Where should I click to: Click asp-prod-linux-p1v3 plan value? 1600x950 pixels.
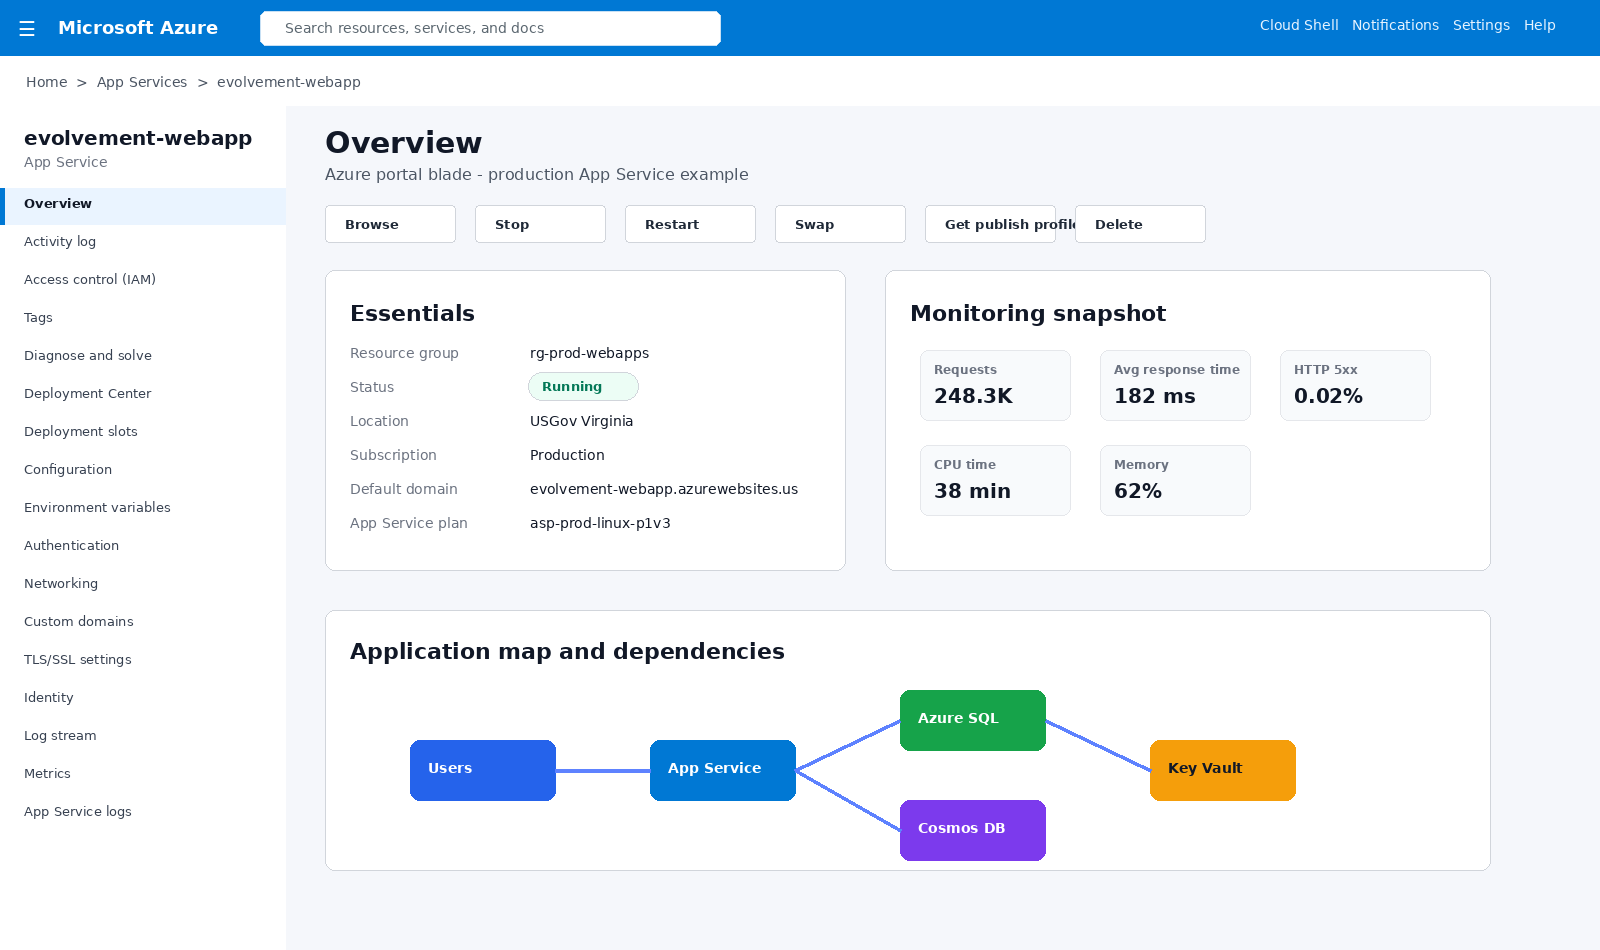[600, 523]
